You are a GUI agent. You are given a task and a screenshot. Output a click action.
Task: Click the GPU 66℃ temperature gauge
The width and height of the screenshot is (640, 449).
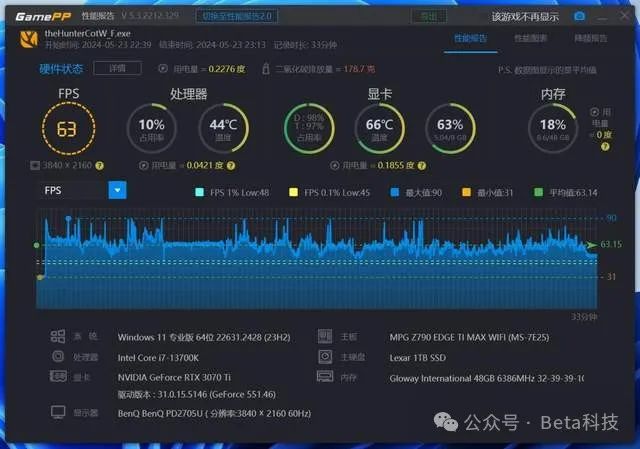380,129
